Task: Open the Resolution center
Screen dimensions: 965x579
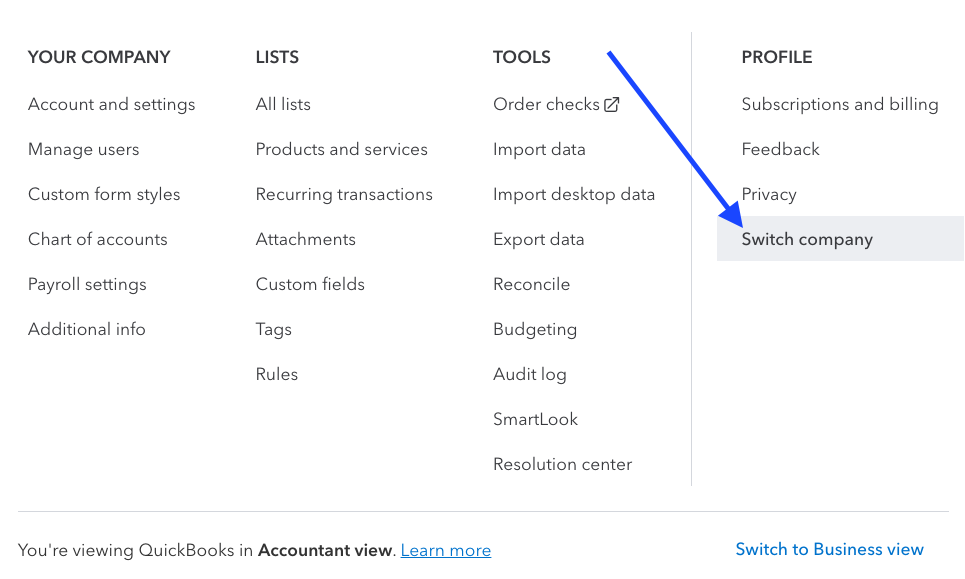Action: pyautogui.click(x=562, y=464)
